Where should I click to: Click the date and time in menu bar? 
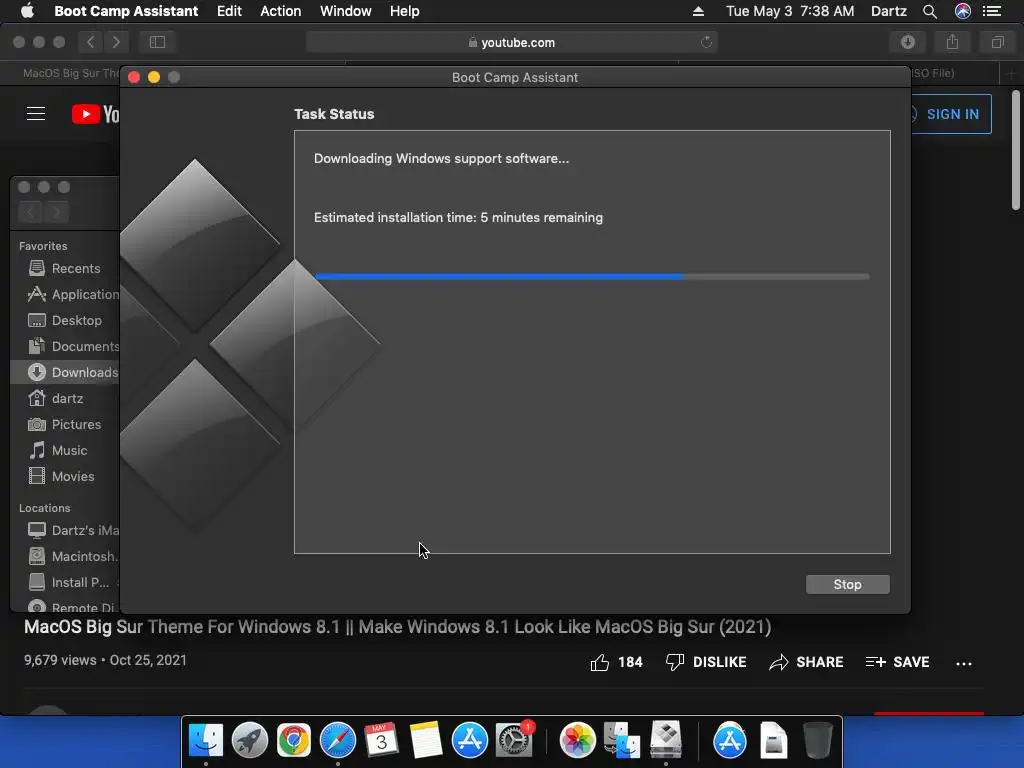point(790,11)
